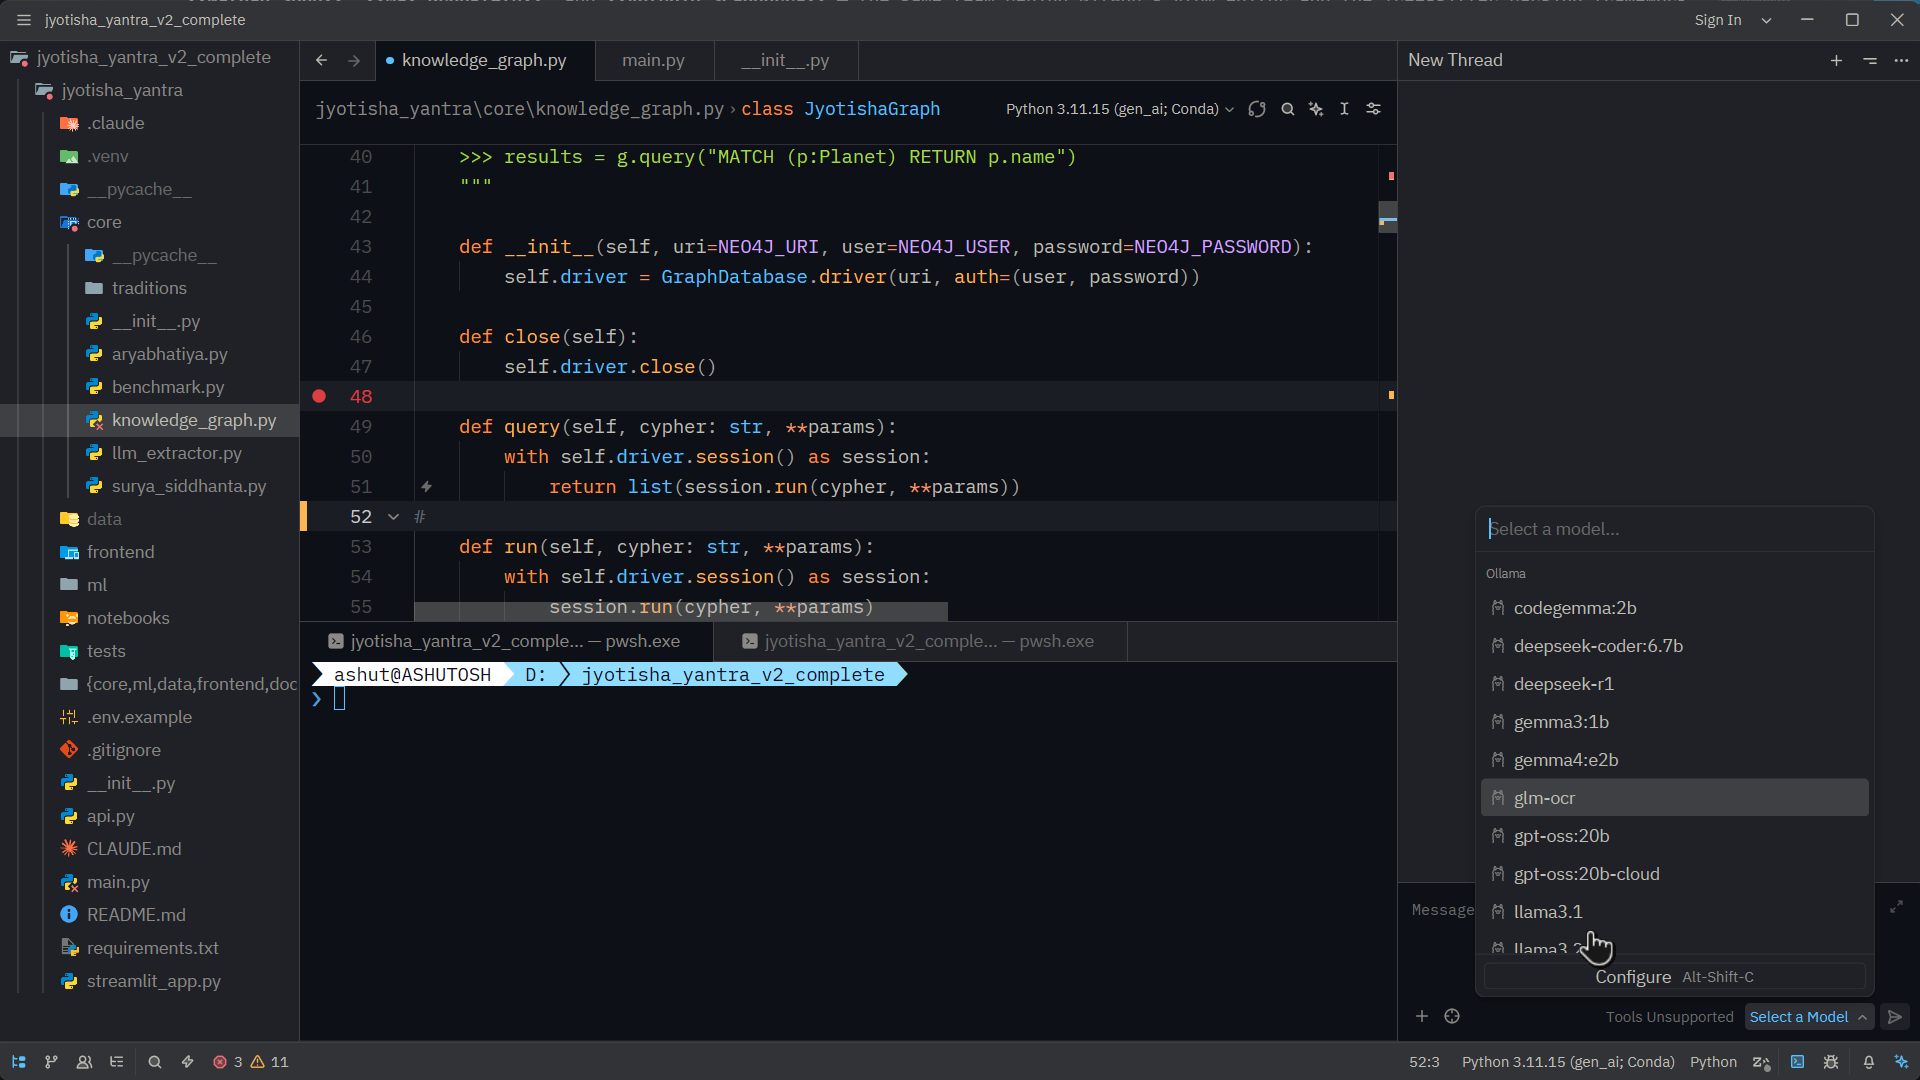Select glm-ocr from the Ollama model list
Screen dimensions: 1920x1080
click(1544, 797)
